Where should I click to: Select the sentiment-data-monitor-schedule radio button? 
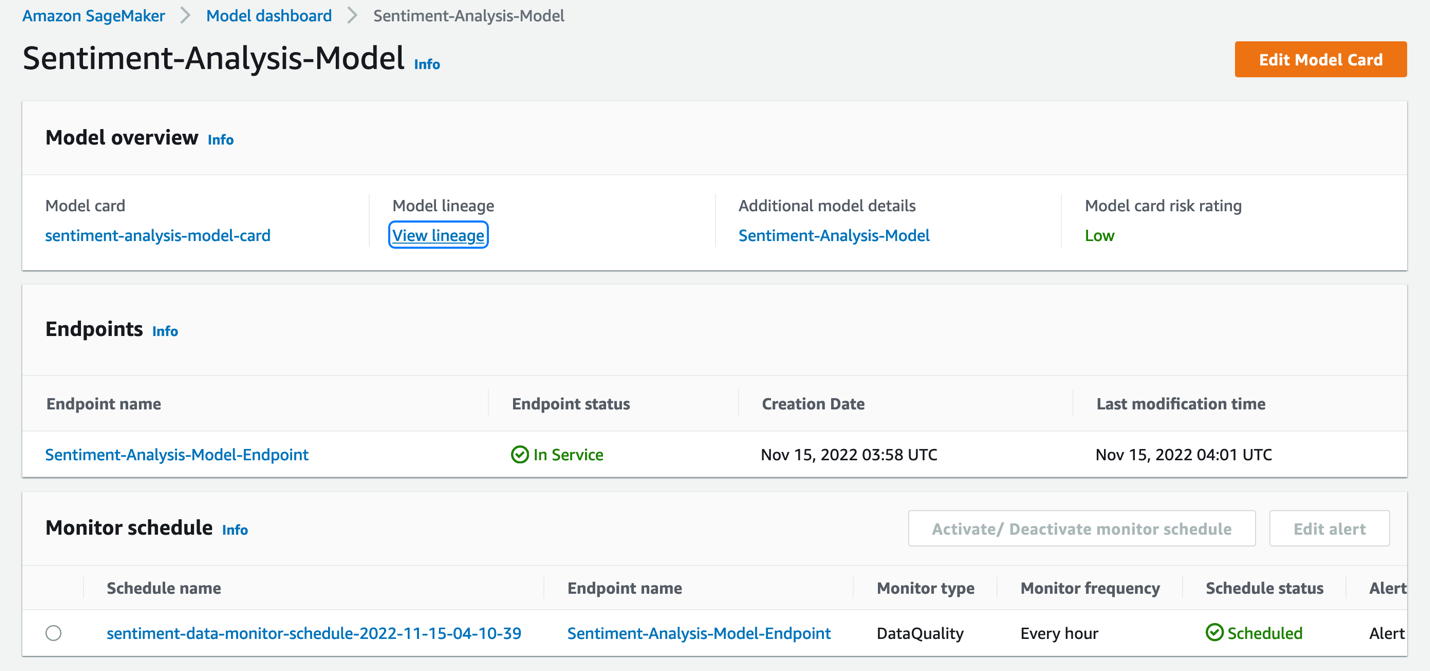click(x=54, y=633)
